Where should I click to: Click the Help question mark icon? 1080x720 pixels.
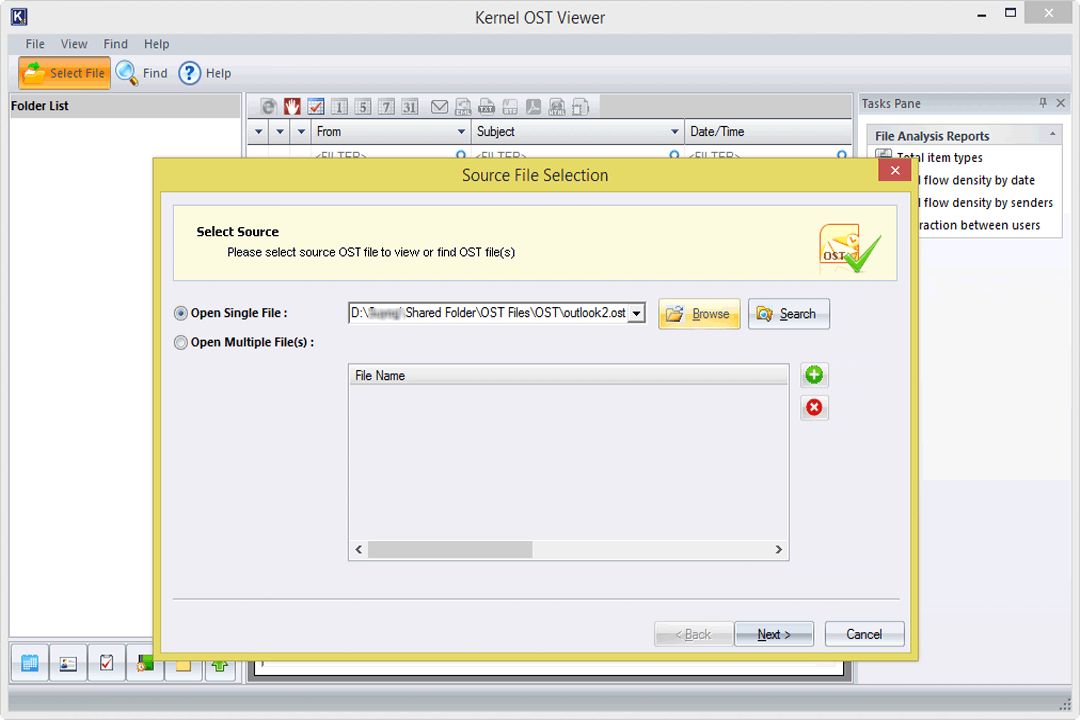[189, 73]
